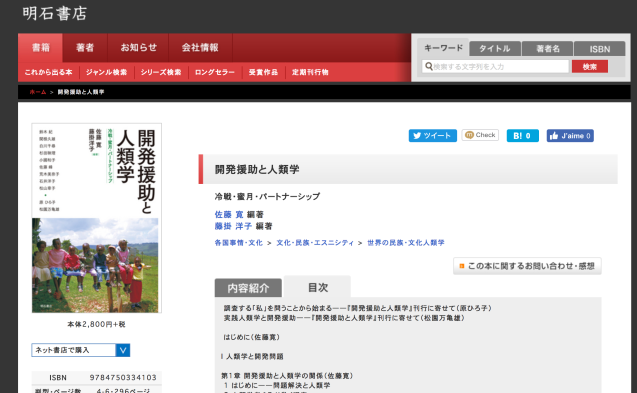Viewport: 637px width, 393px height.
Task: Click the dropdown arrow beside ネット書店で購入
Action: [123, 350]
